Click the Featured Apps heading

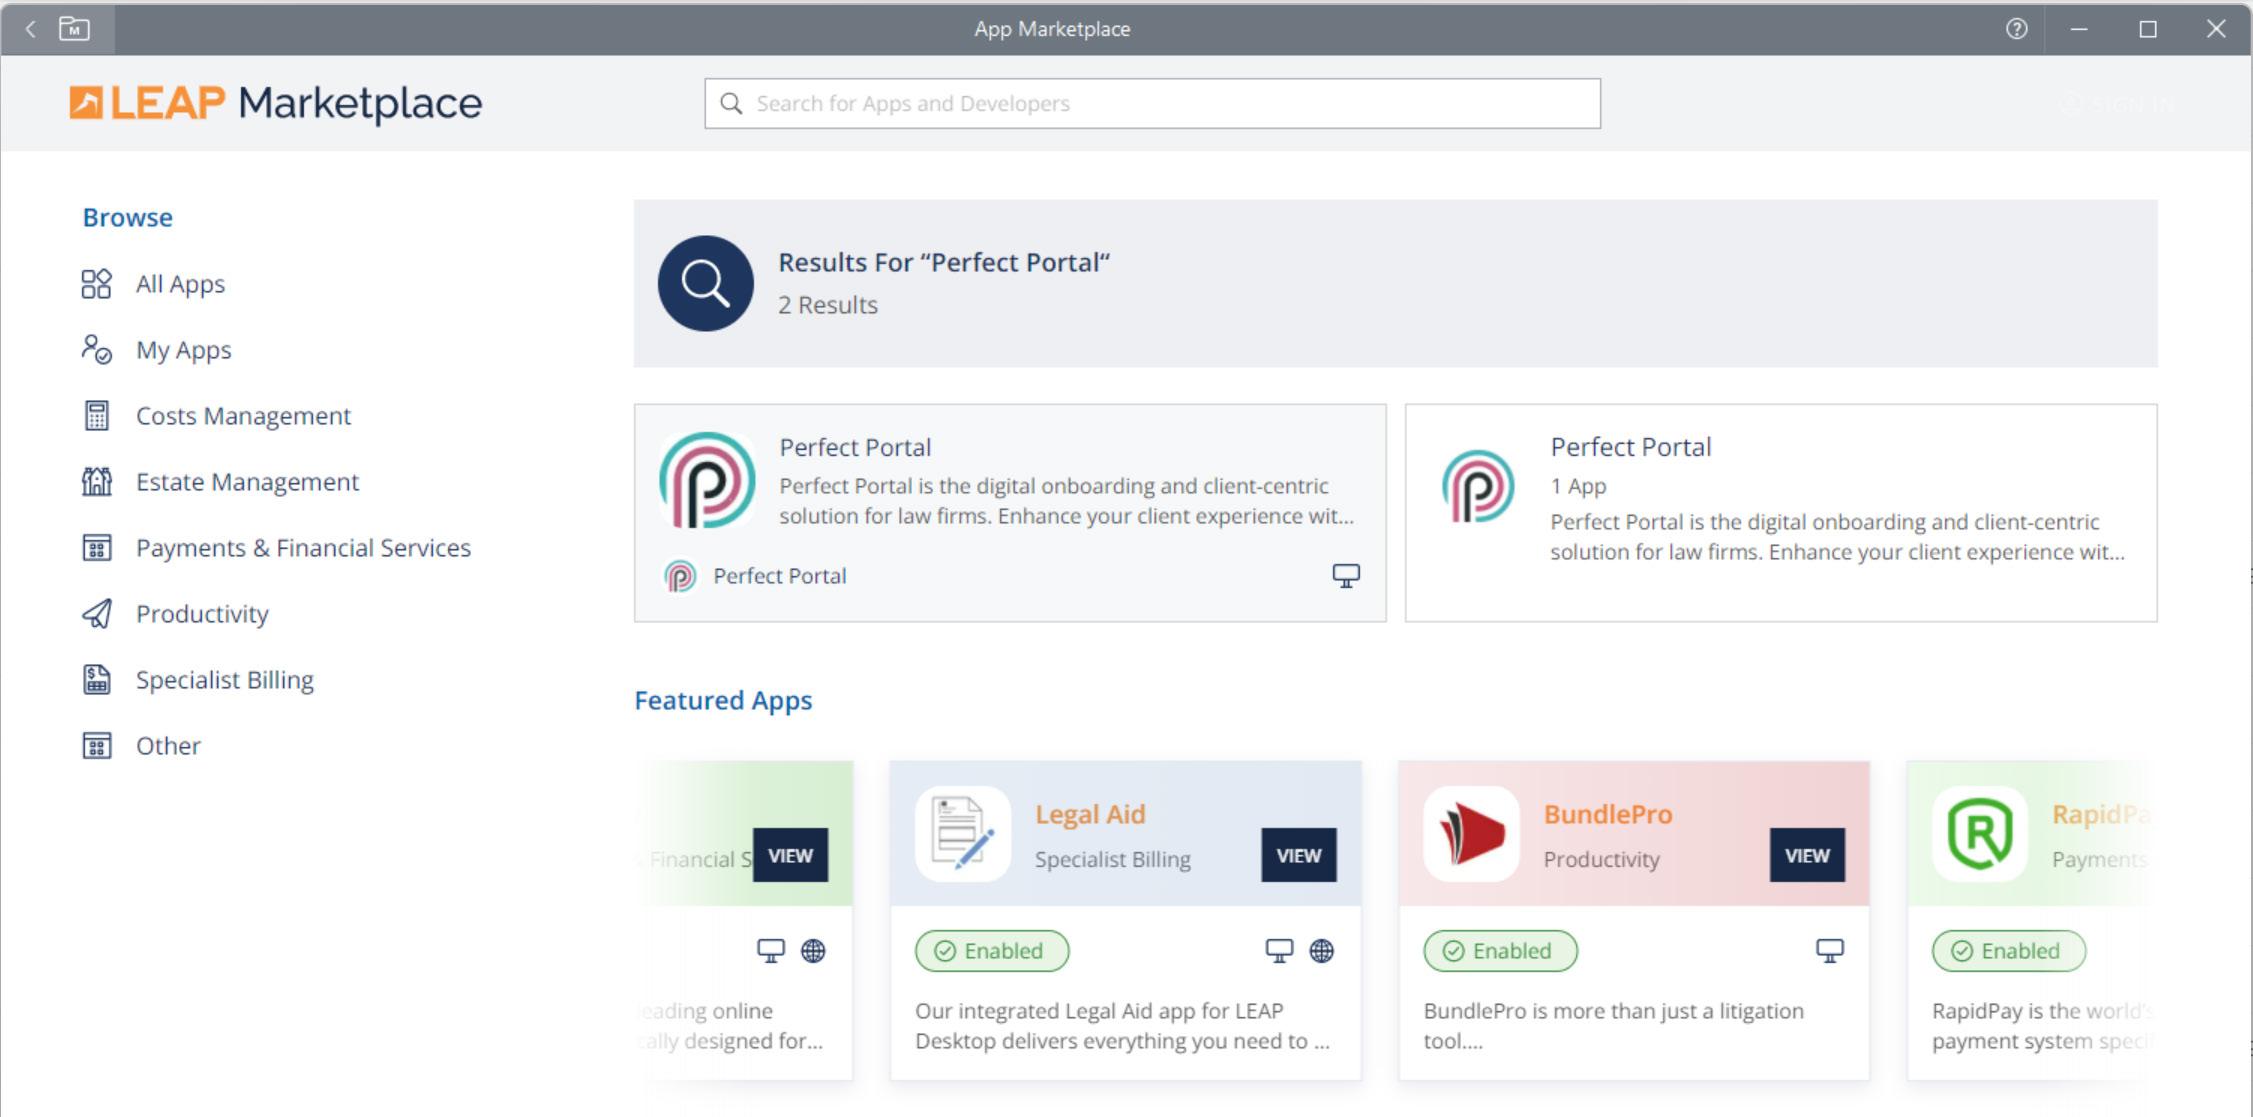pos(724,700)
